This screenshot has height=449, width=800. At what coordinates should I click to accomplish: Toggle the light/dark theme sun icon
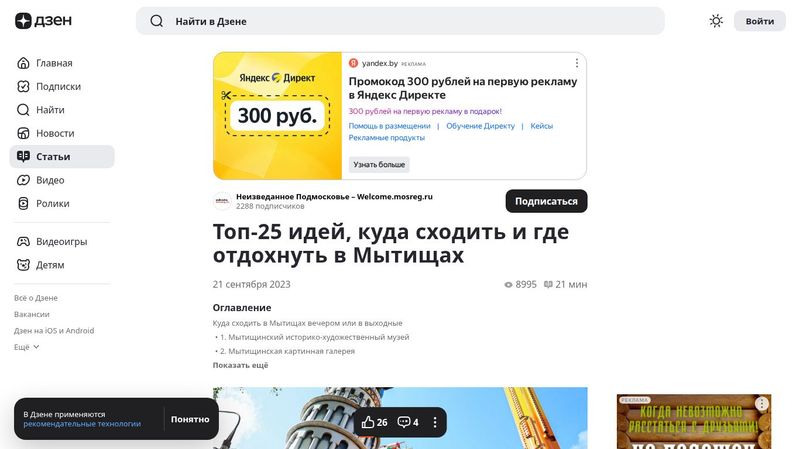[716, 21]
